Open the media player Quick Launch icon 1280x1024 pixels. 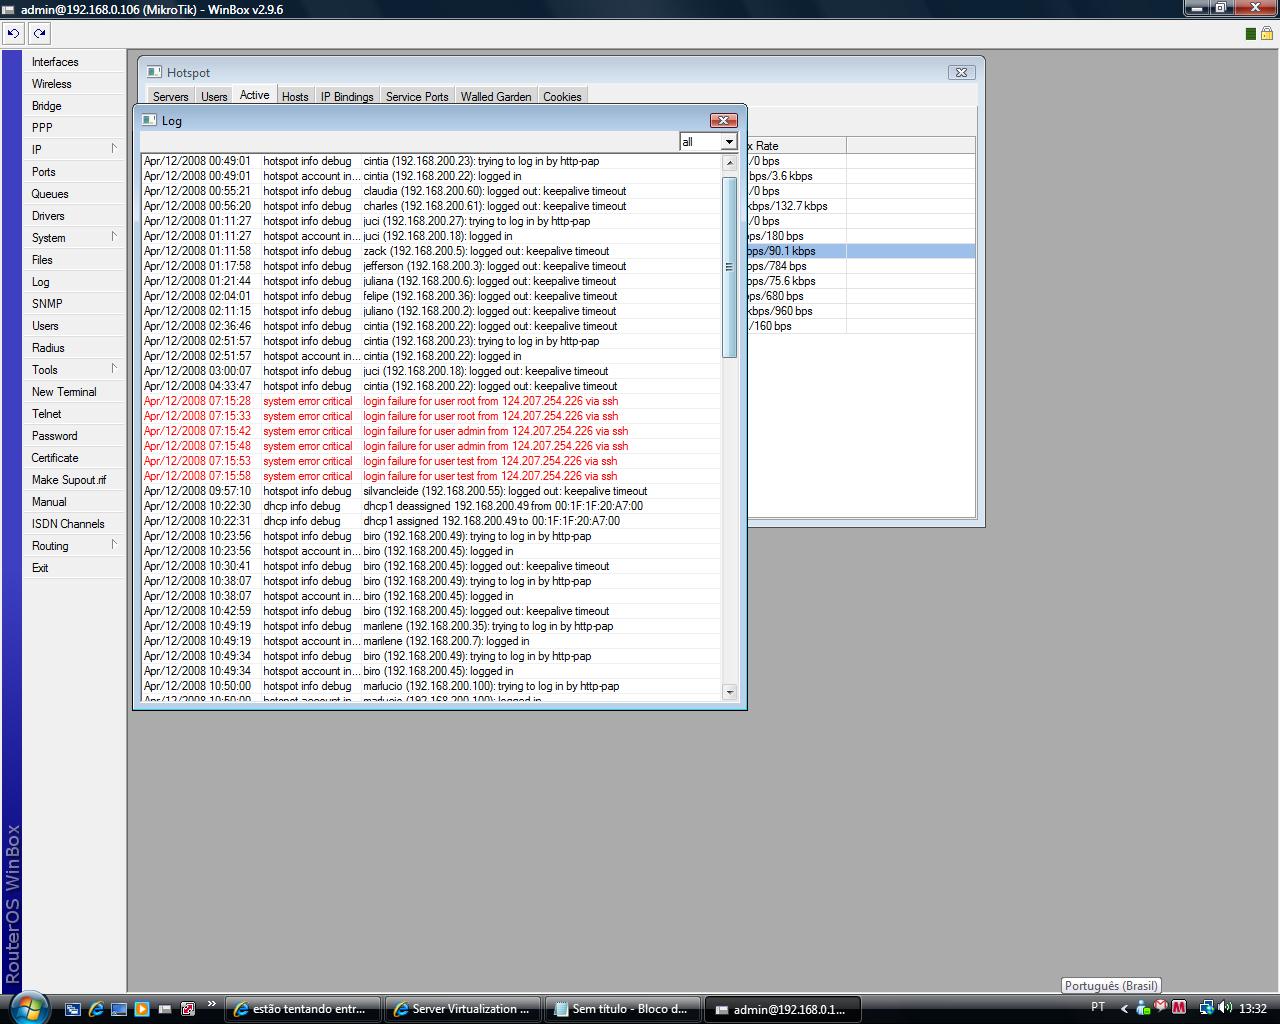coord(142,1009)
